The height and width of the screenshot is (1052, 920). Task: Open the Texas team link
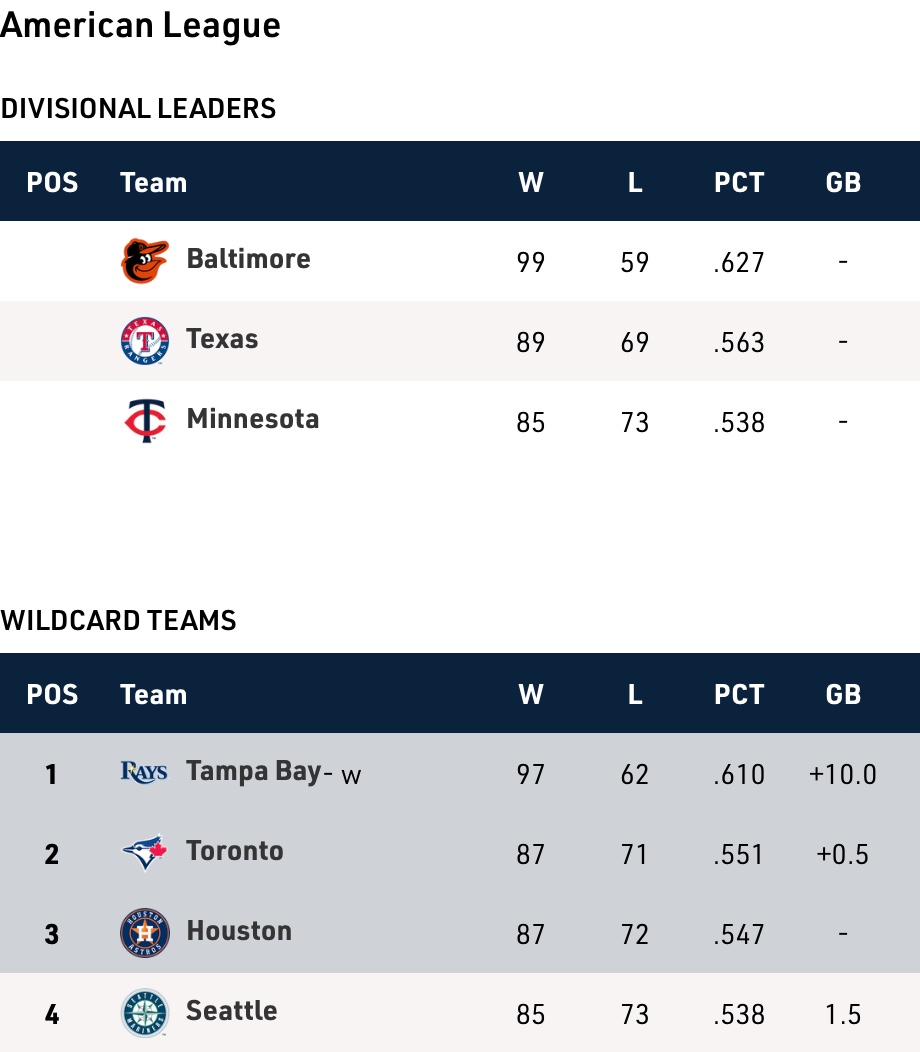coord(222,339)
